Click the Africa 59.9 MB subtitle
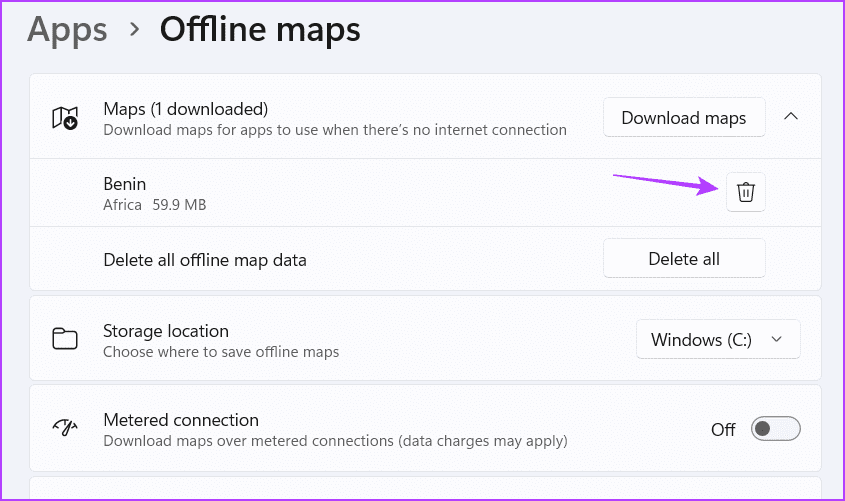The height and width of the screenshot is (501, 845). [155, 205]
